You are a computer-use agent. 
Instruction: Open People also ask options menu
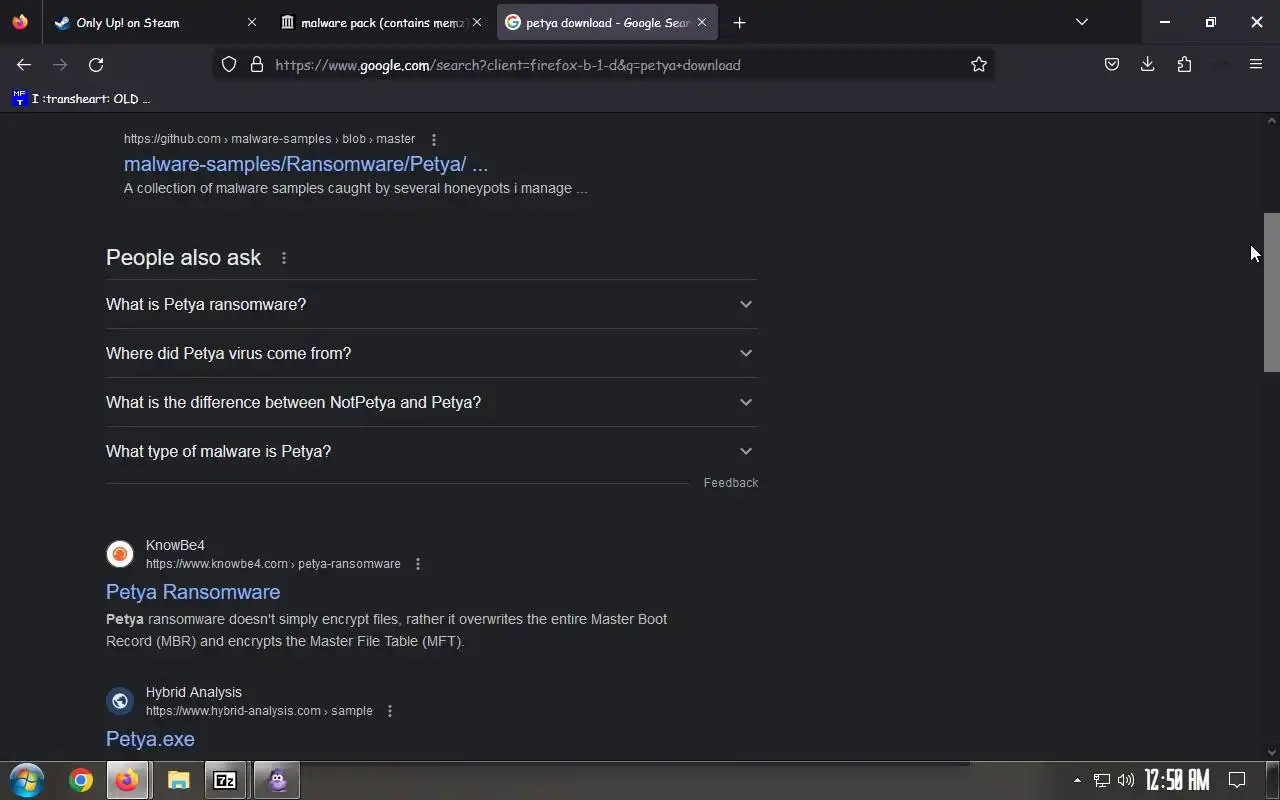284,258
